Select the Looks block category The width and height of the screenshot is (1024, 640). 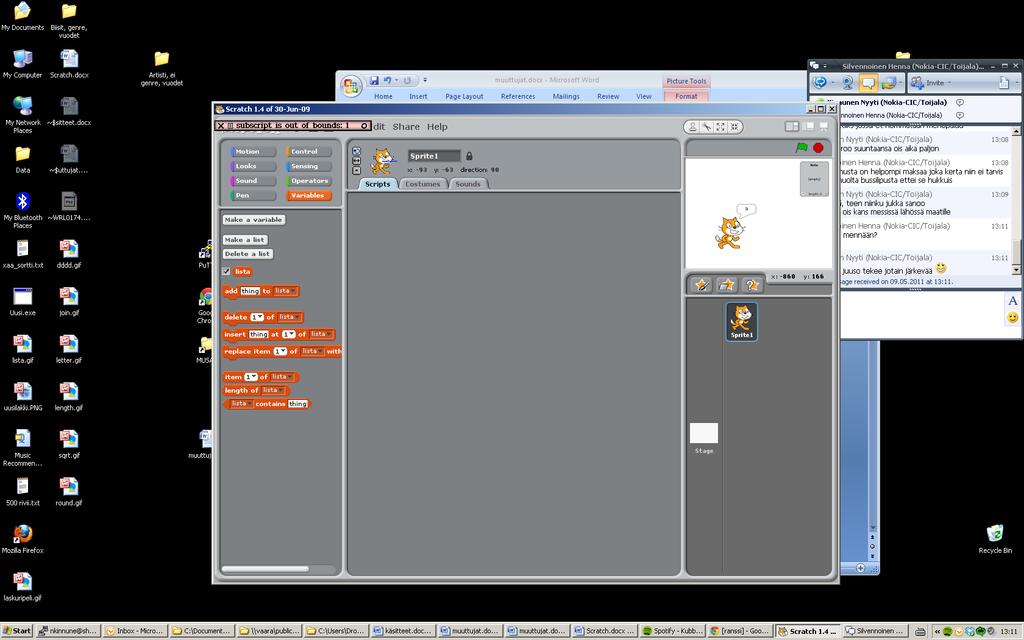point(253,166)
